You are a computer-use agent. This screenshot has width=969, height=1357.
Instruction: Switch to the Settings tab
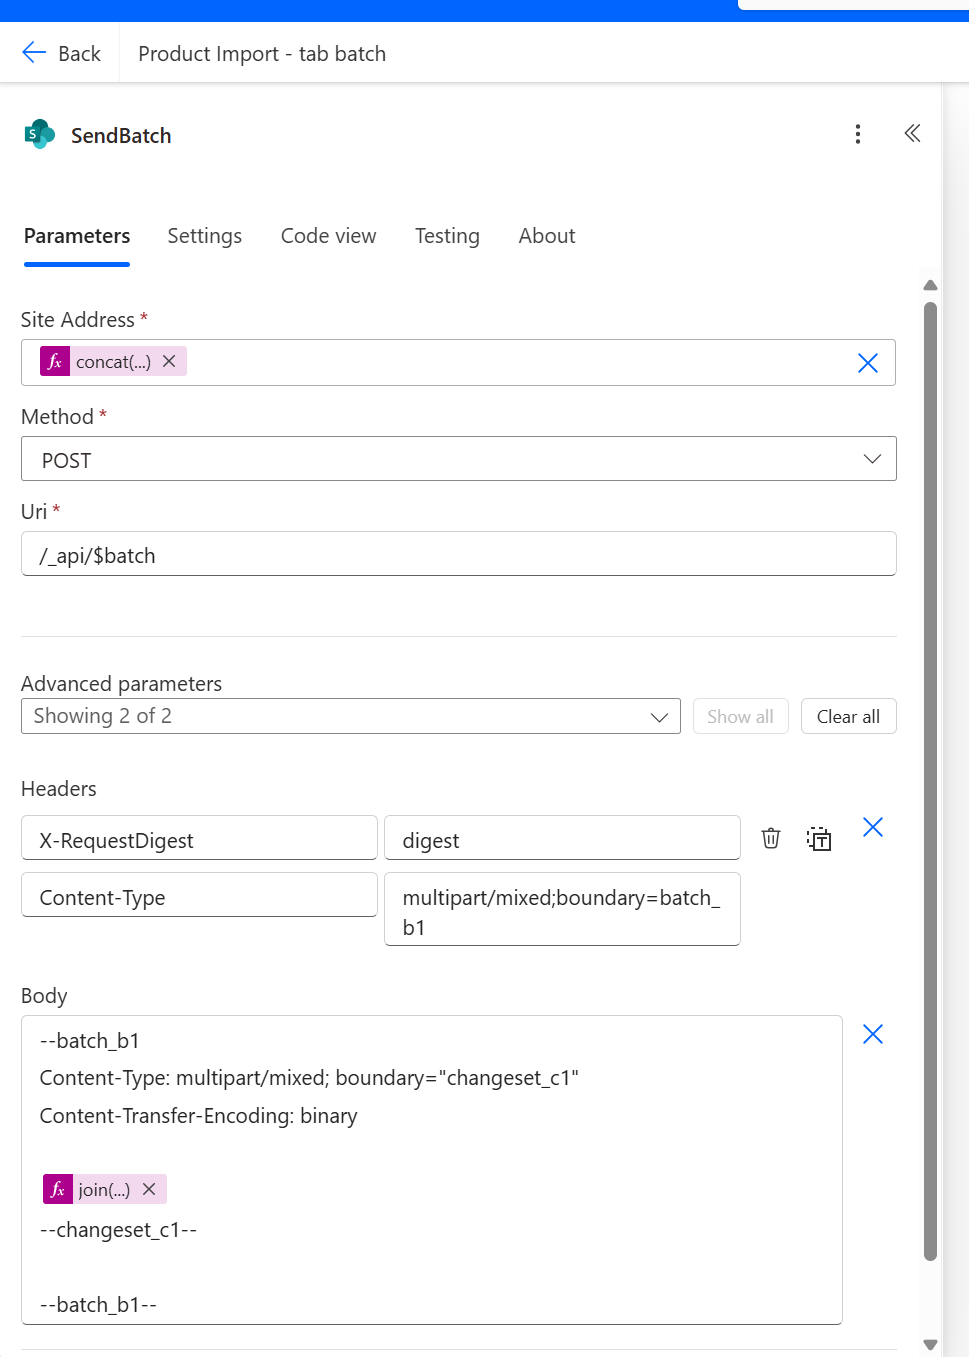204,236
